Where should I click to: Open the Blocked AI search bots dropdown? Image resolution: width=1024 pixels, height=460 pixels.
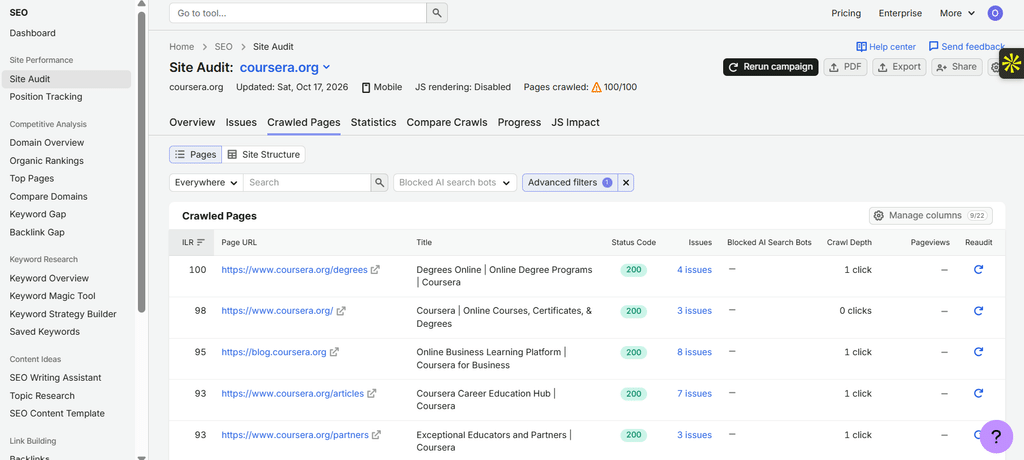point(455,182)
